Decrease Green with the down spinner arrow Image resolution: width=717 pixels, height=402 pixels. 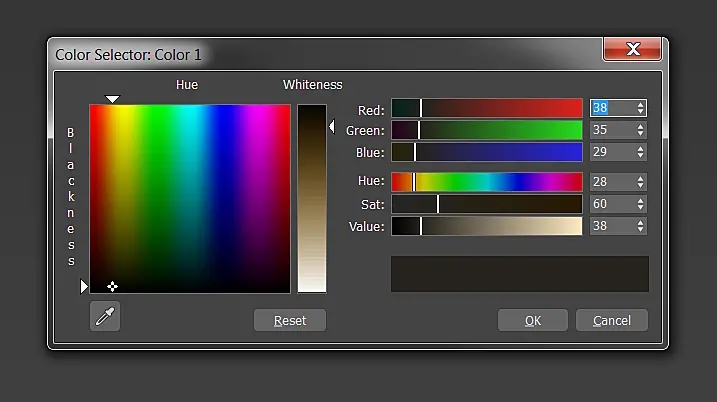click(640, 134)
